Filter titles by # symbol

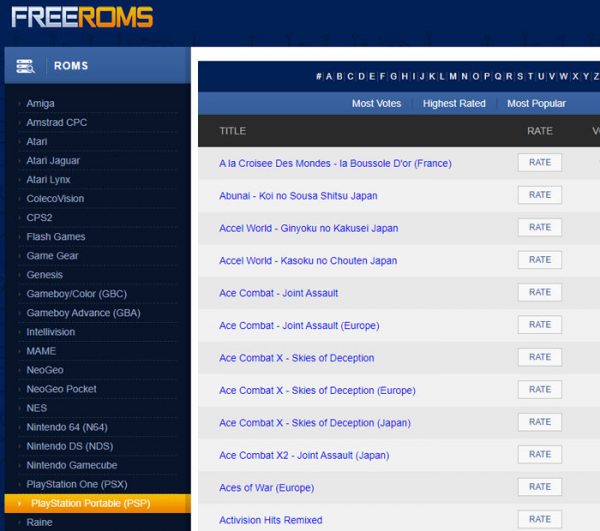(318, 76)
